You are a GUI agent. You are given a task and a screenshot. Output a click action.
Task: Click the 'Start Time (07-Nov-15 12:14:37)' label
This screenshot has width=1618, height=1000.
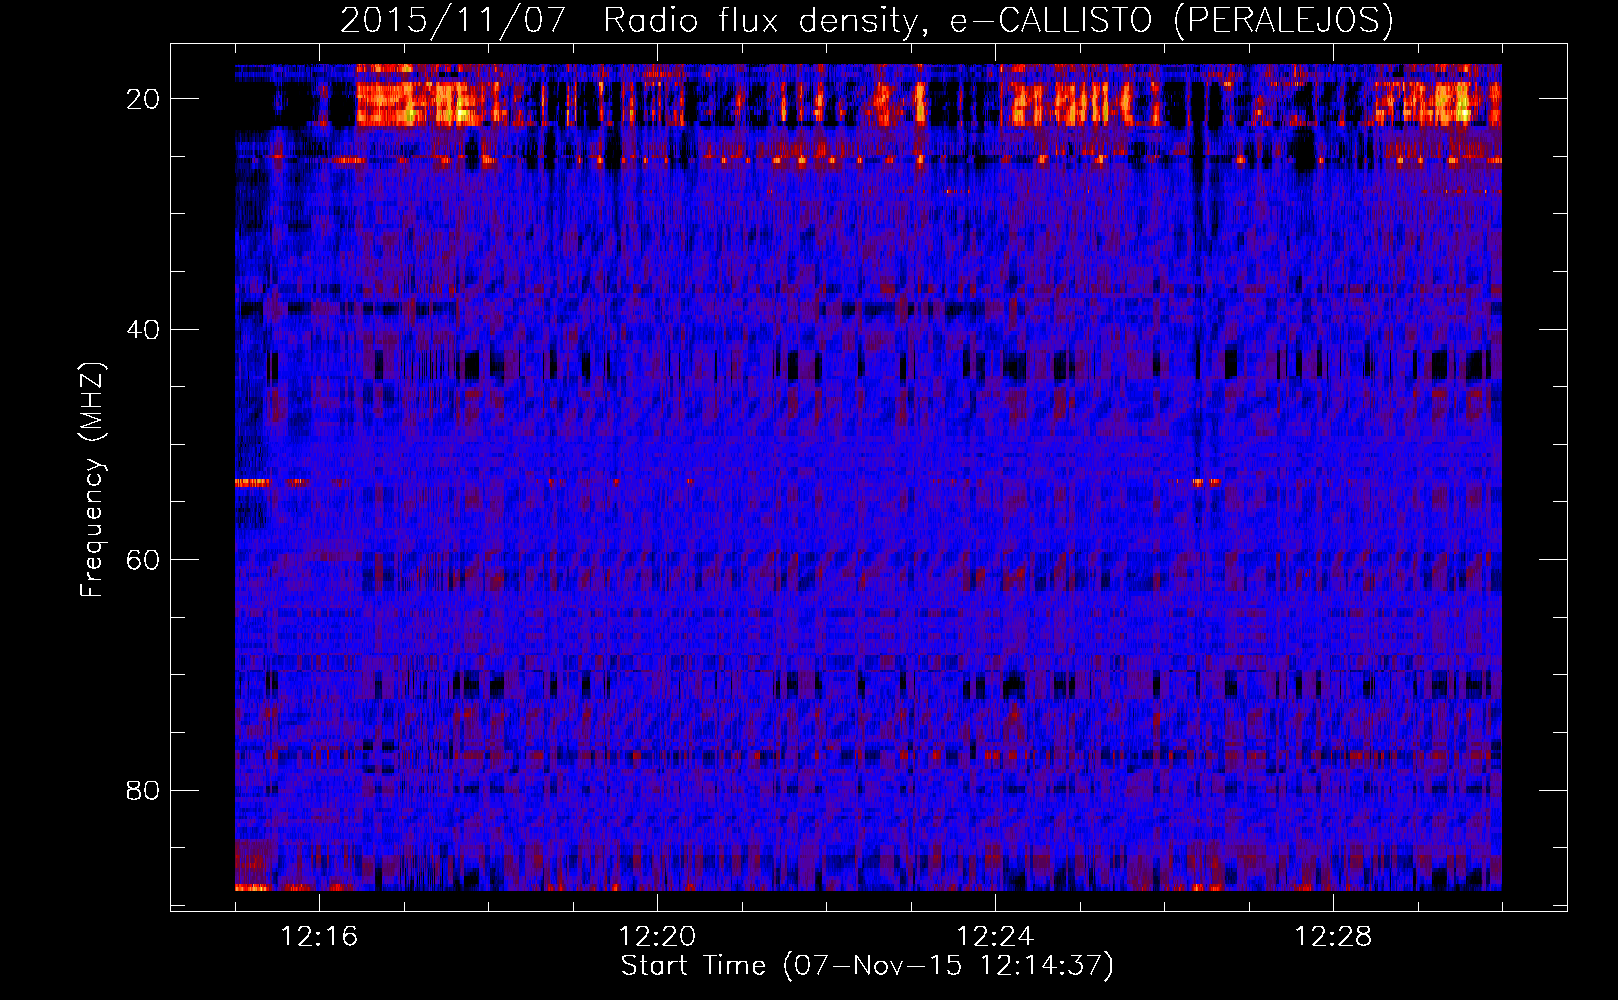[x=867, y=966]
